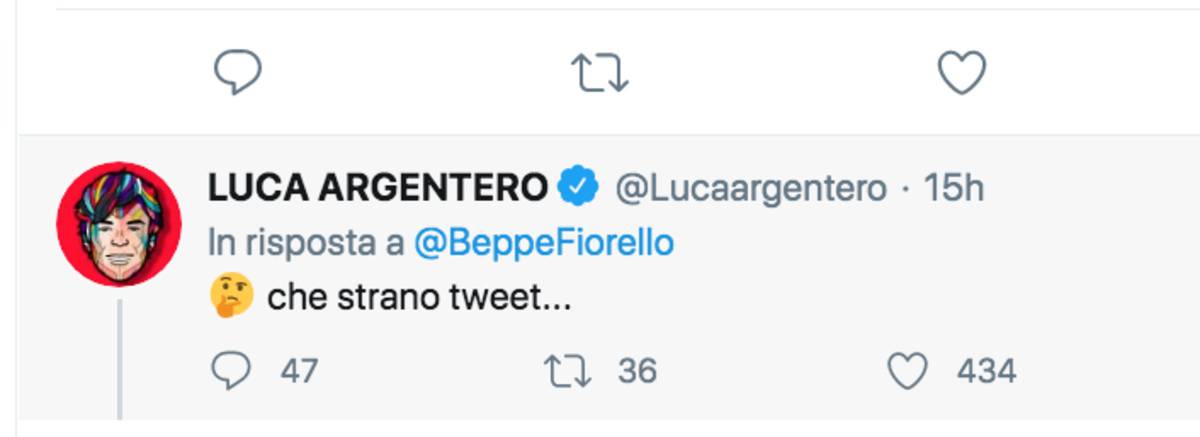Like the top tweet with the heart icon

tap(962, 73)
